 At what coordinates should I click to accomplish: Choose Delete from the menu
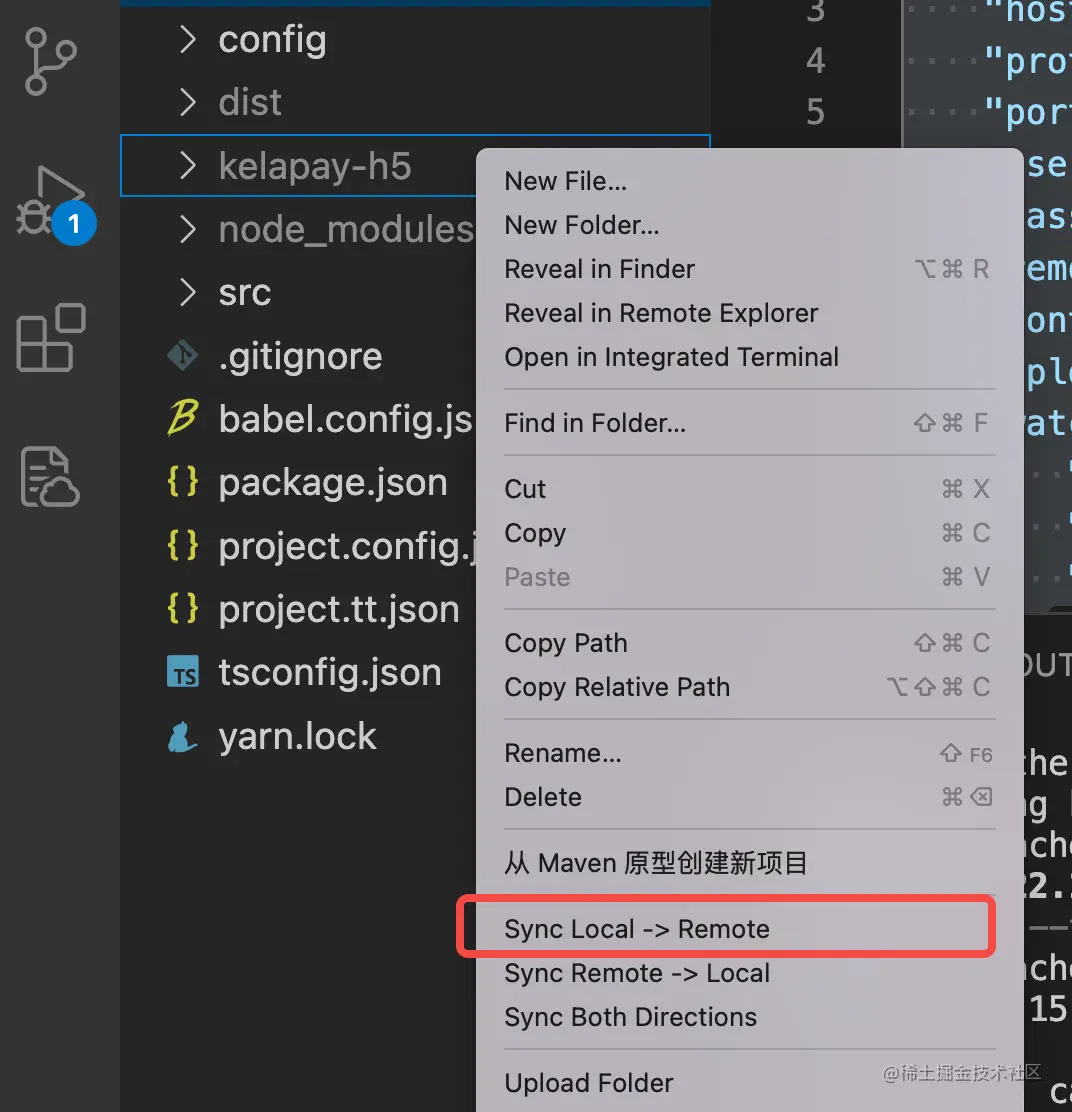tap(749, 797)
